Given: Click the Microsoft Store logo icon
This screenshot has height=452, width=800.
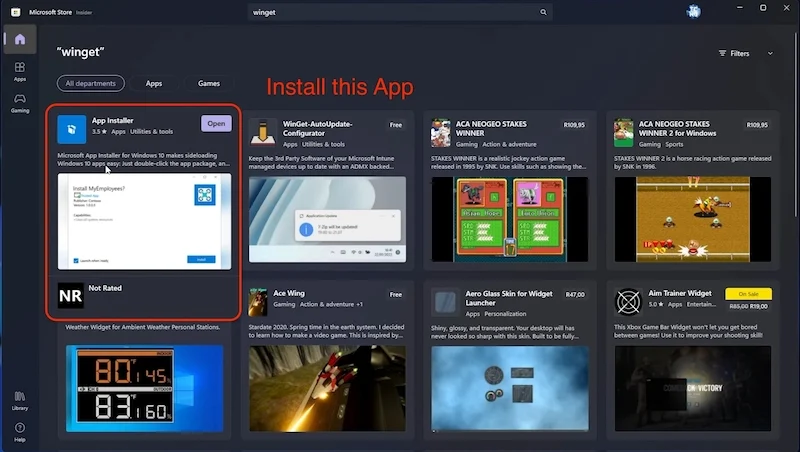Looking at the screenshot, I should pyautogui.click(x=16, y=12).
